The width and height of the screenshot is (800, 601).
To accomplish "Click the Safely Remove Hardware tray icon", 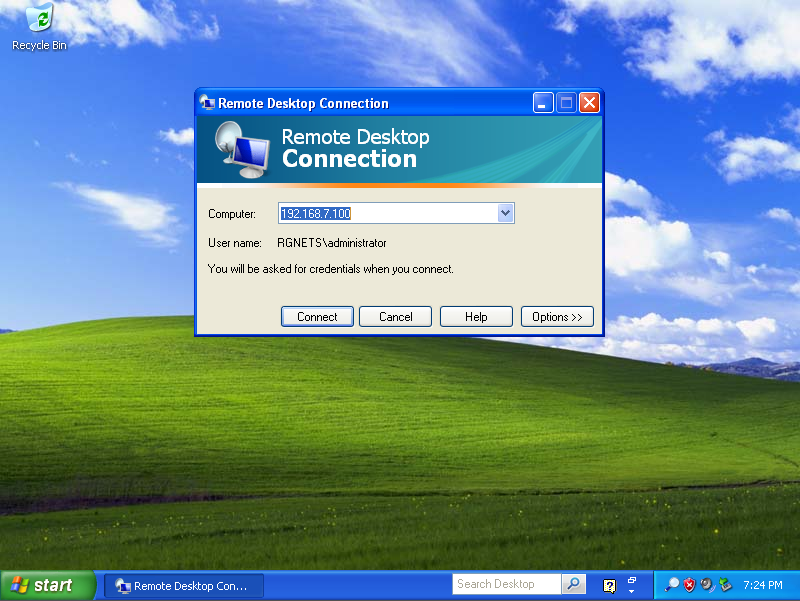I will tap(724, 585).
